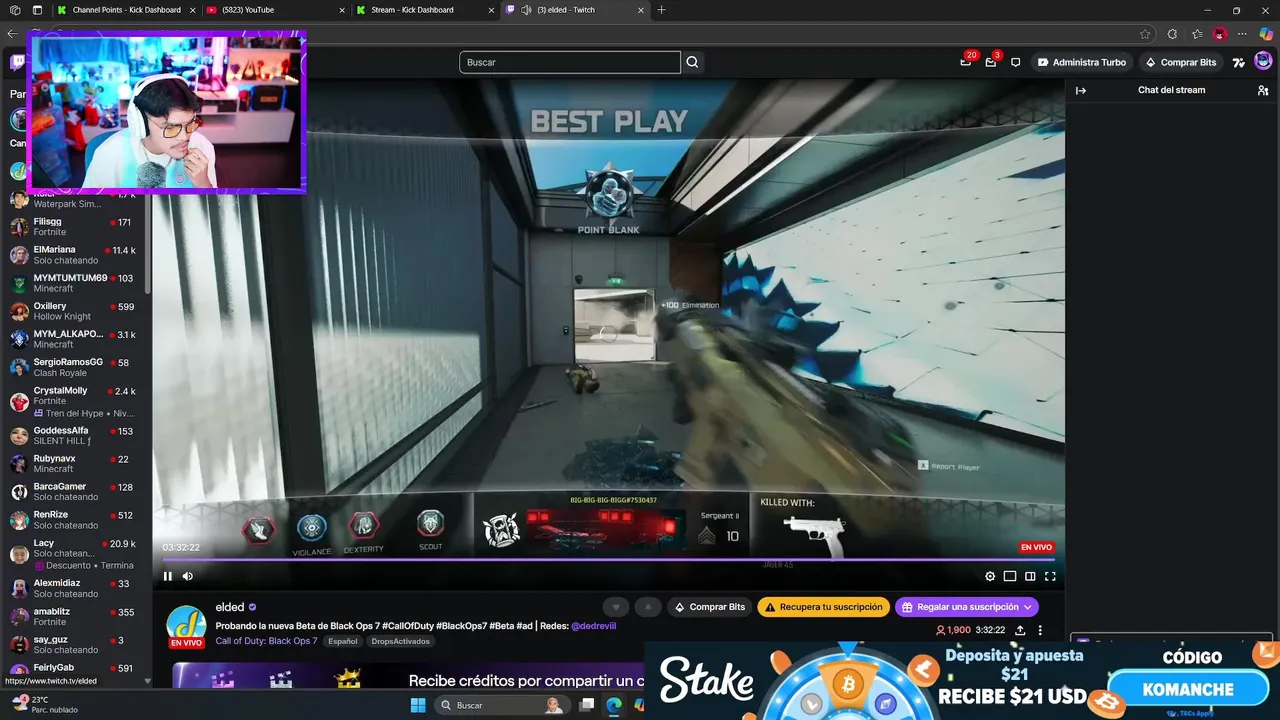
Task: Open messages icon with 3 badge
Action: point(991,62)
